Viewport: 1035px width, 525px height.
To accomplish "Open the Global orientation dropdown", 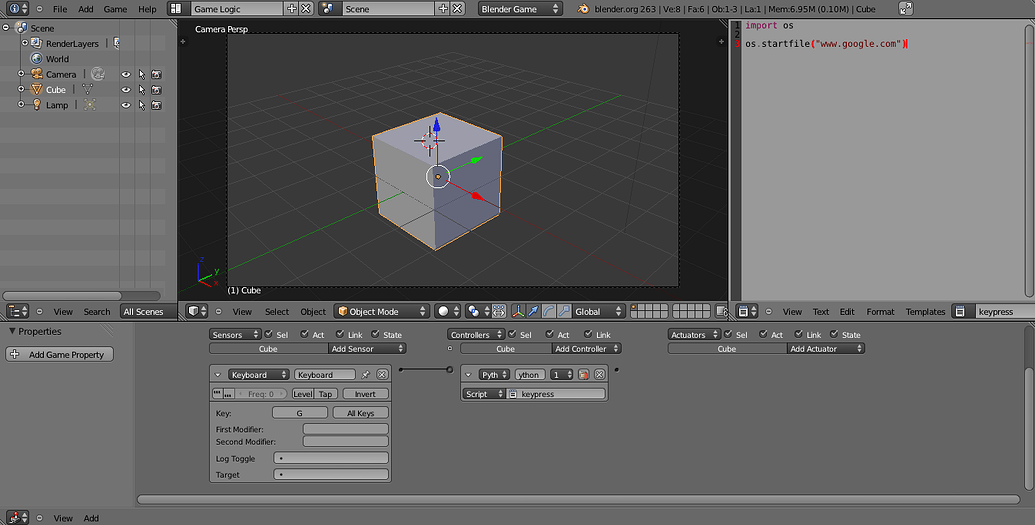I will (598, 311).
